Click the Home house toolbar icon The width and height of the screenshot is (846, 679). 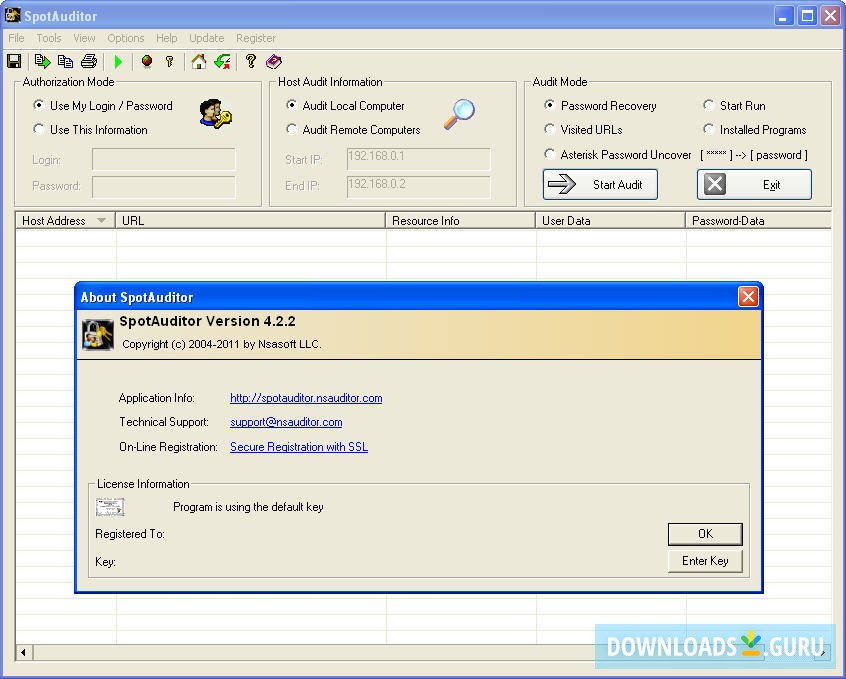[199, 61]
